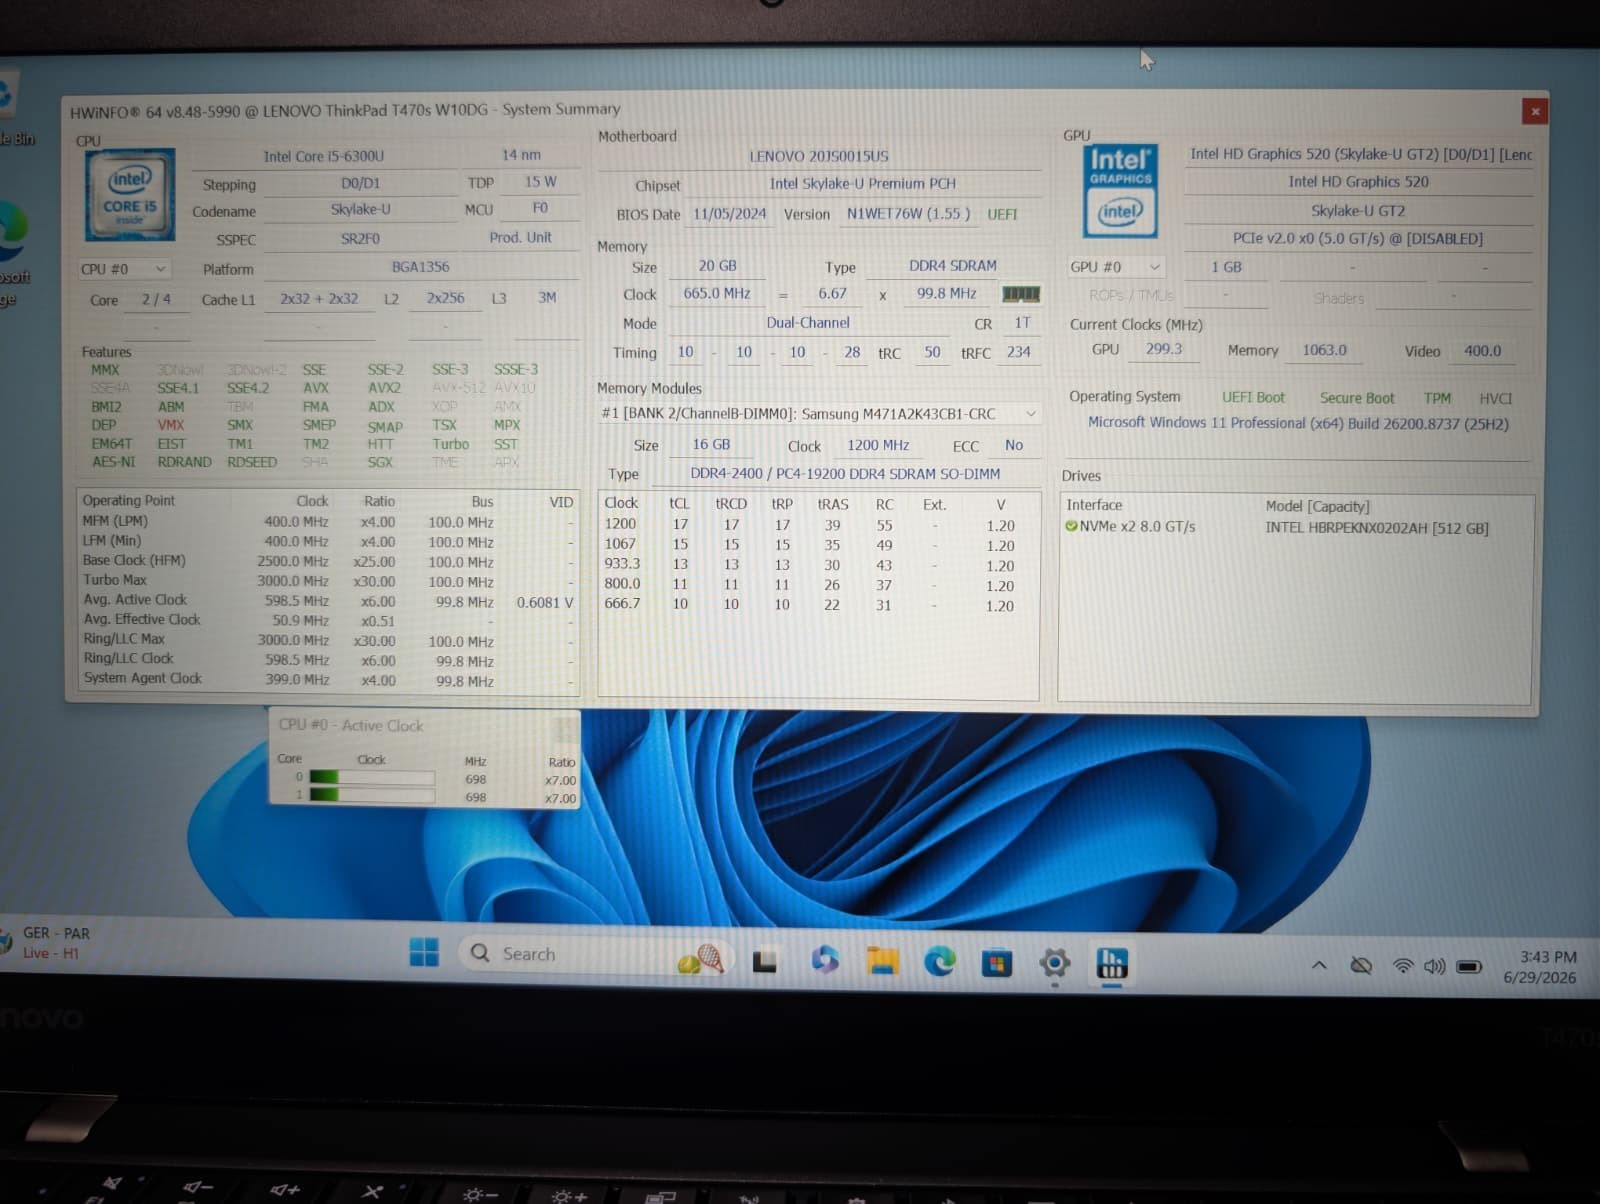
Task: Click the BIOS date '11/05/2024'
Action: [x=729, y=214]
